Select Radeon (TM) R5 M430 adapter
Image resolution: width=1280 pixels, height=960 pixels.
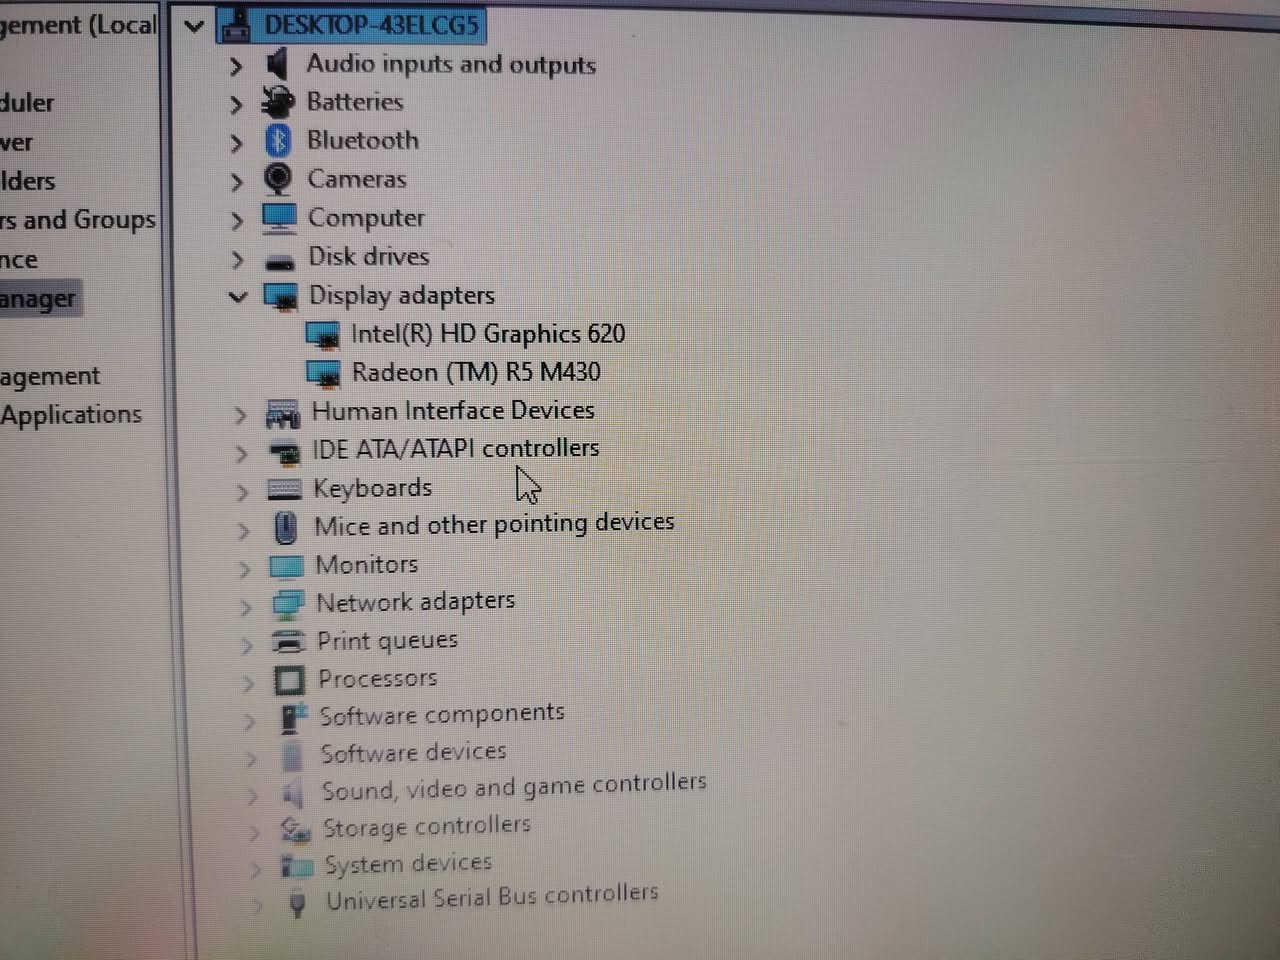point(476,373)
